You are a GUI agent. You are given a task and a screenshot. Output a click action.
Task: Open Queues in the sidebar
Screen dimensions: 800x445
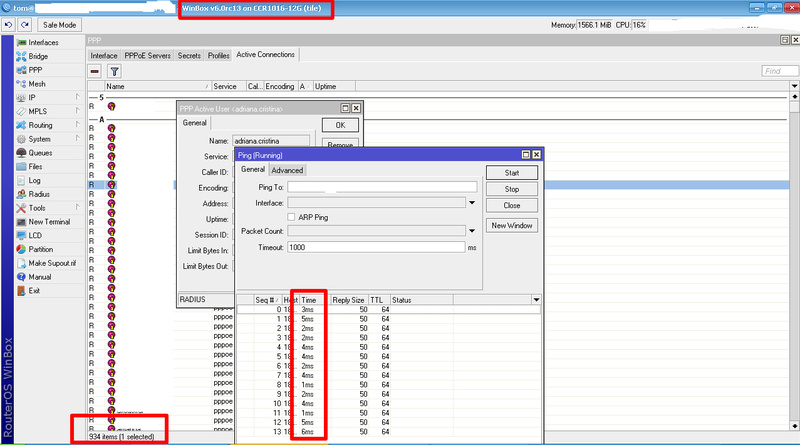coord(40,153)
